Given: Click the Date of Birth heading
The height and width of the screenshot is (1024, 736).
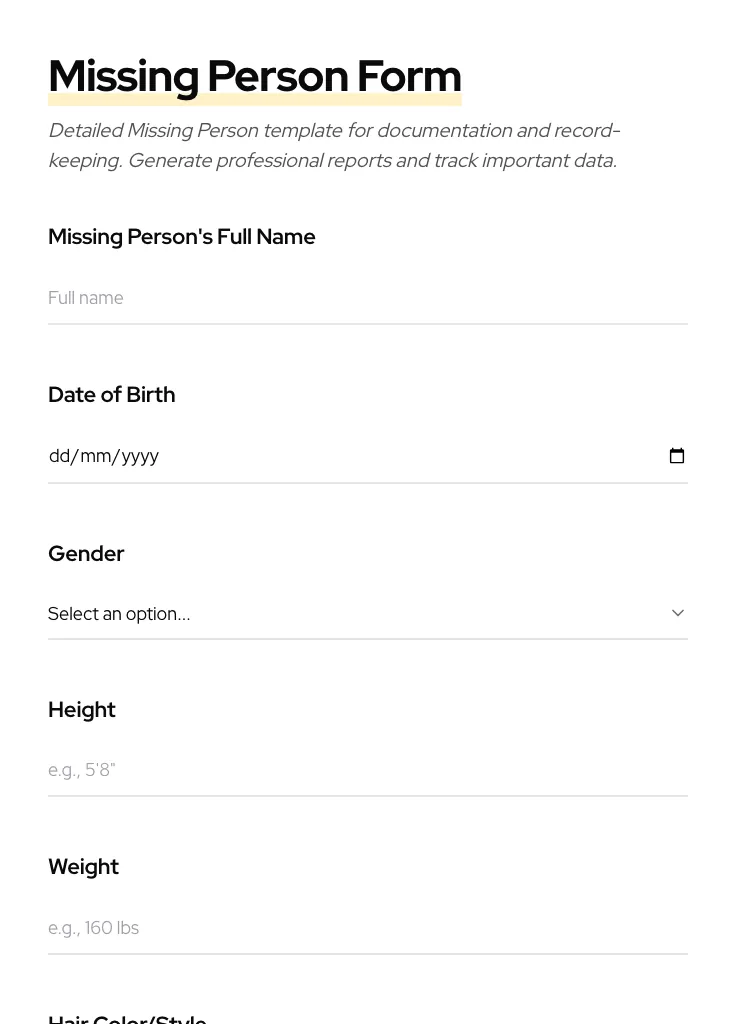Looking at the screenshot, I should point(111,394).
